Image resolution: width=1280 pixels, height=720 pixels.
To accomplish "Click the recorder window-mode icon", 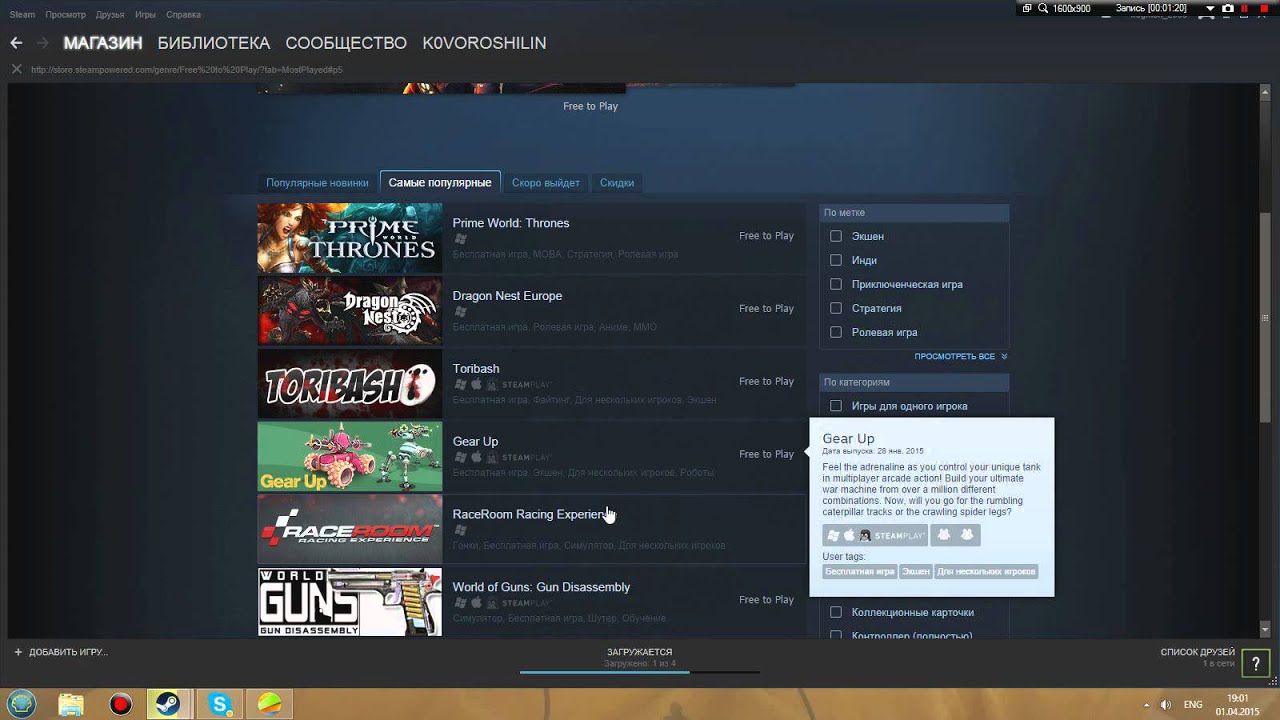I will pos(1027,8).
